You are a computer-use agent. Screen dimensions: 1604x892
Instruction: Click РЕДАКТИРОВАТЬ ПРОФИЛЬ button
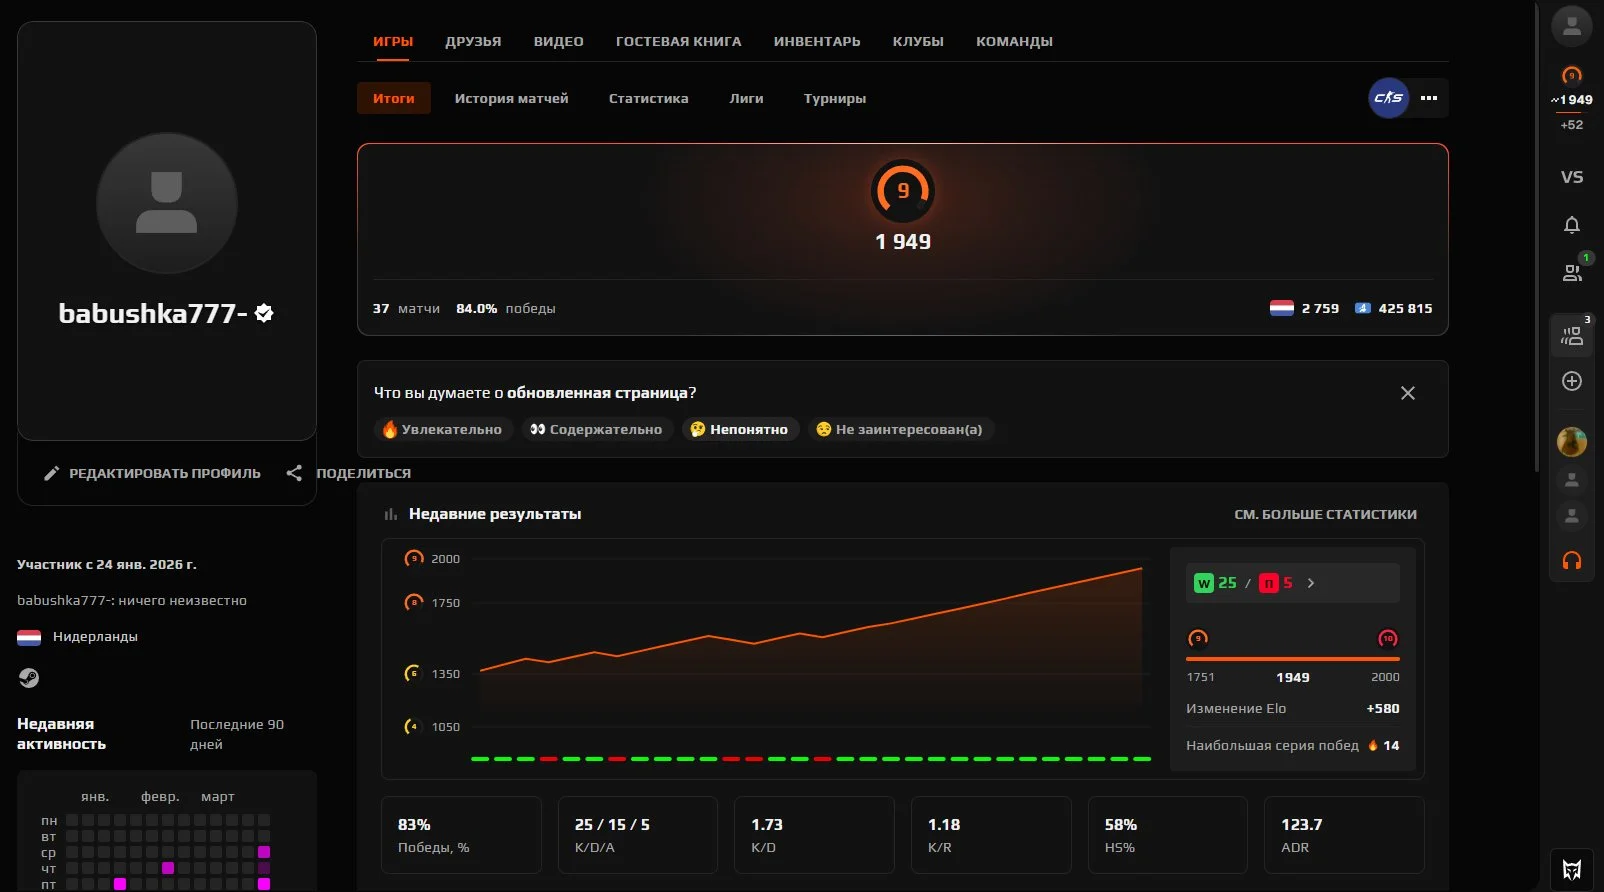153,473
